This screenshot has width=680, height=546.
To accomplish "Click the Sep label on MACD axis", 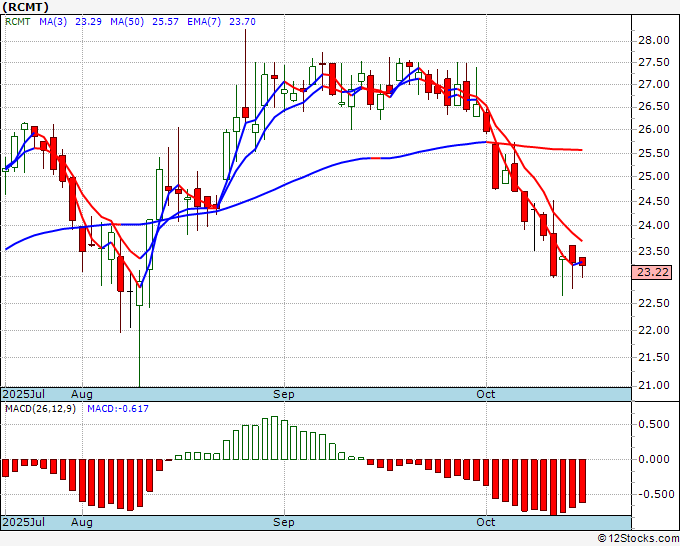I will 284,522.
